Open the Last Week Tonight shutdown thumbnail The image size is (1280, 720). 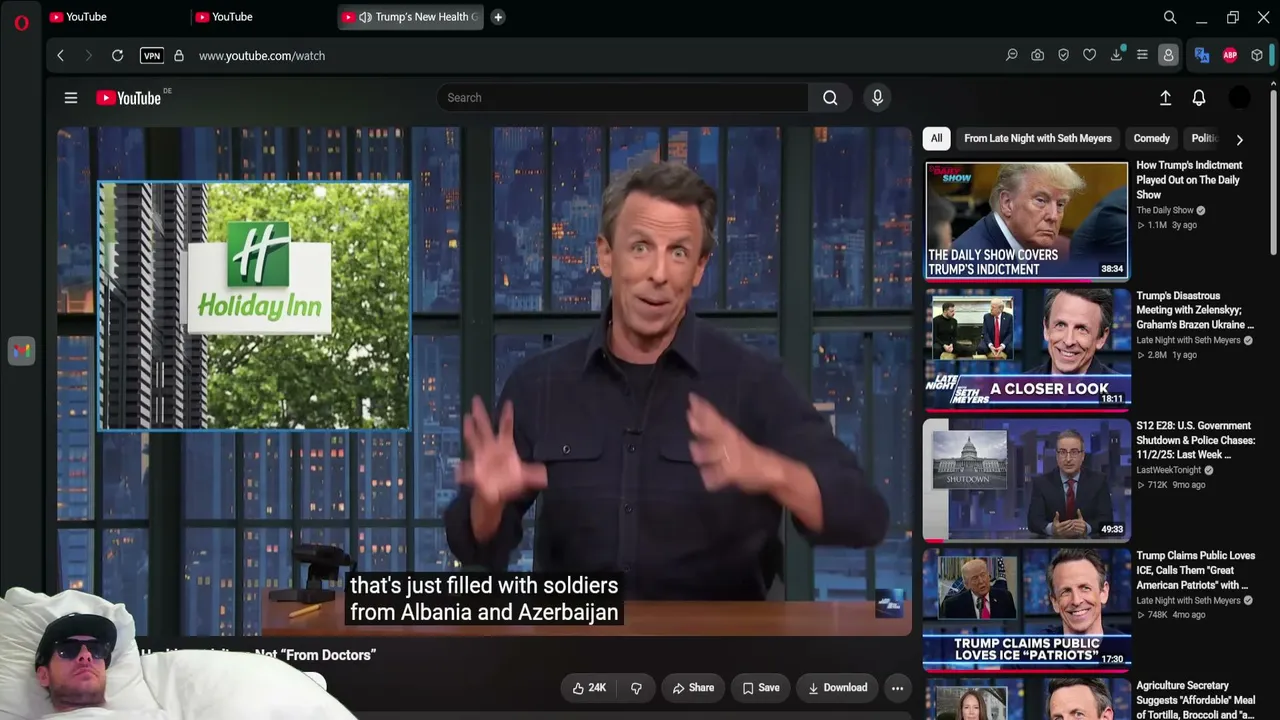(x=1027, y=480)
